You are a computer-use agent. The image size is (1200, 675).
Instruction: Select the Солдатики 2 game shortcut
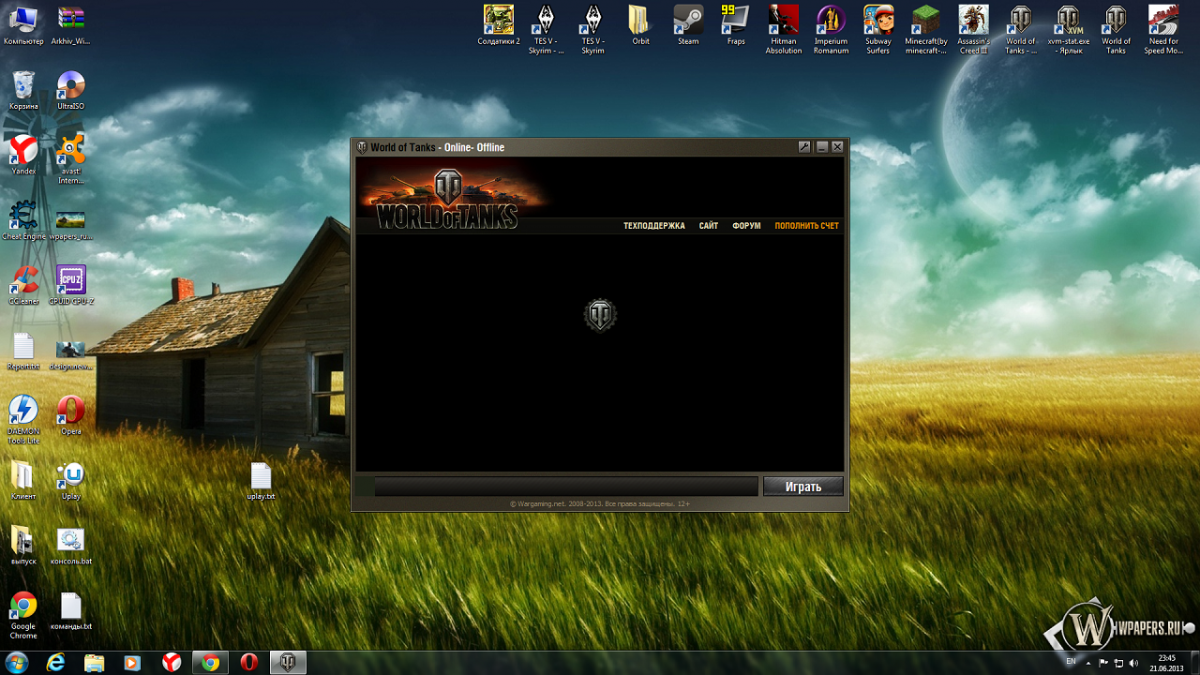498,25
